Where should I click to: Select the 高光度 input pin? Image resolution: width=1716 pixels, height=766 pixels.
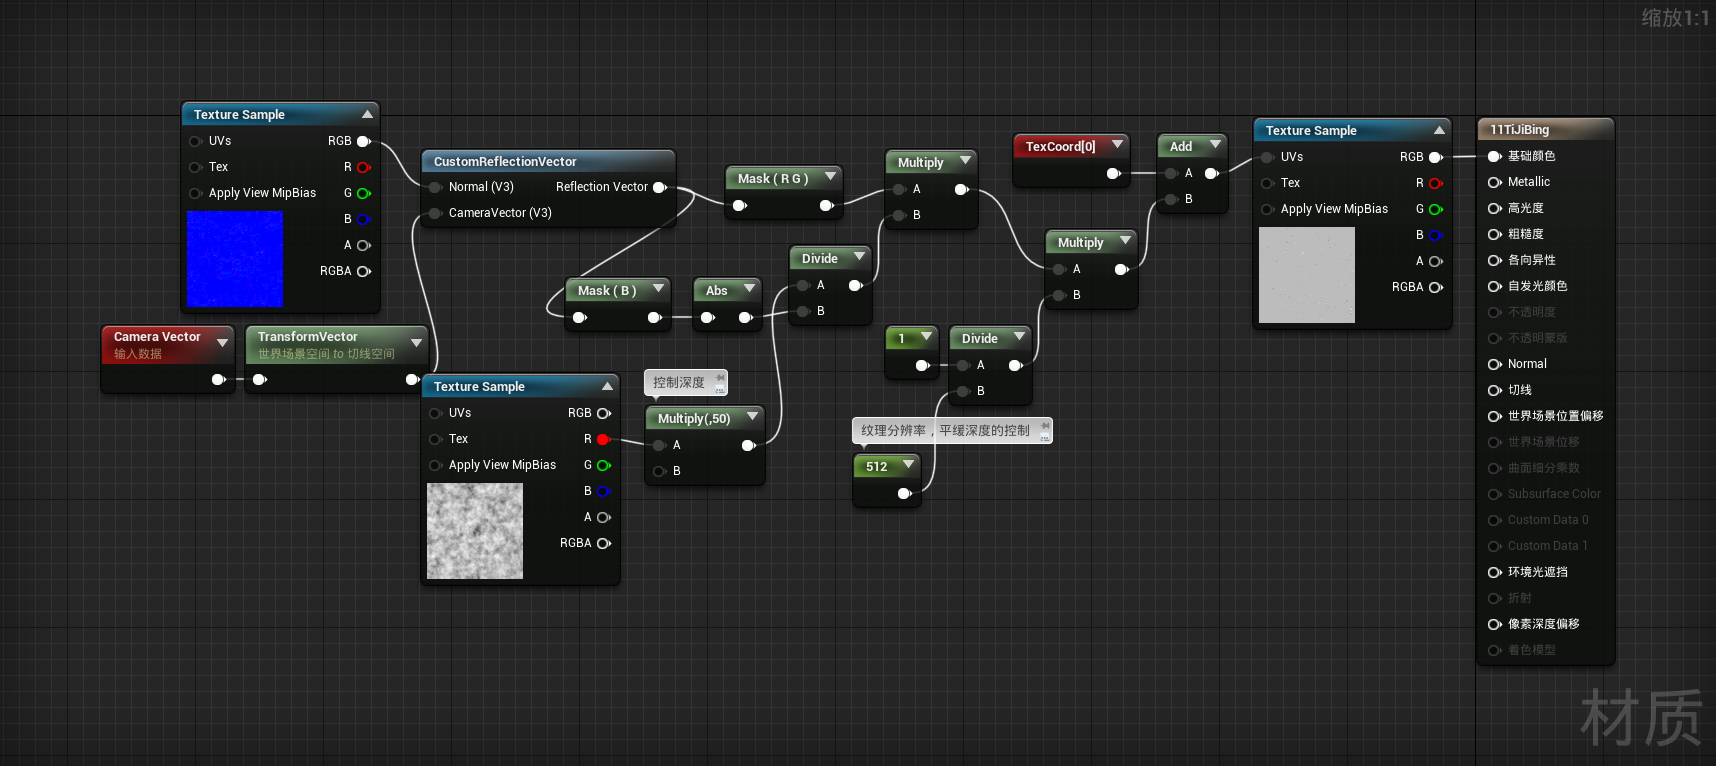pyautogui.click(x=1495, y=208)
